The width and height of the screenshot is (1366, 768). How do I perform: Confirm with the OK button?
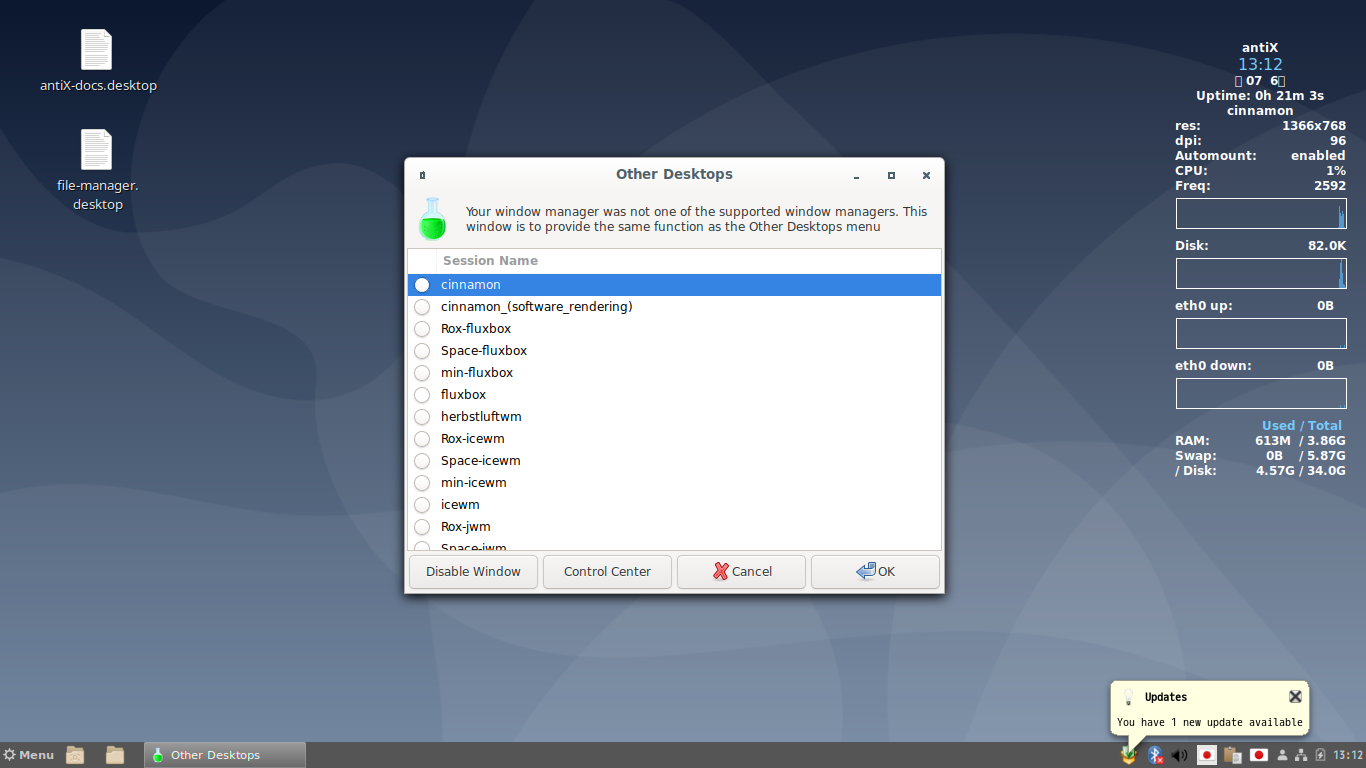click(x=875, y=572)
